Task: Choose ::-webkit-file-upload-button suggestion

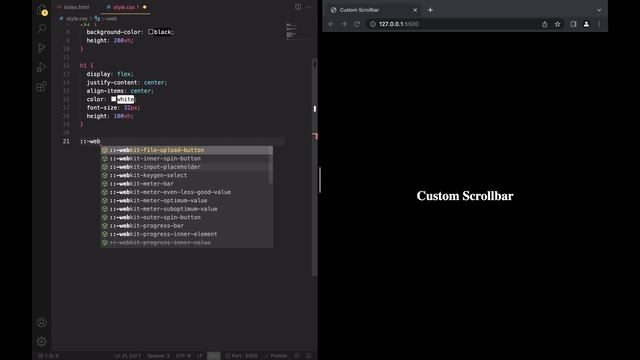Action: pyautogui.click(x=187, y=150)
